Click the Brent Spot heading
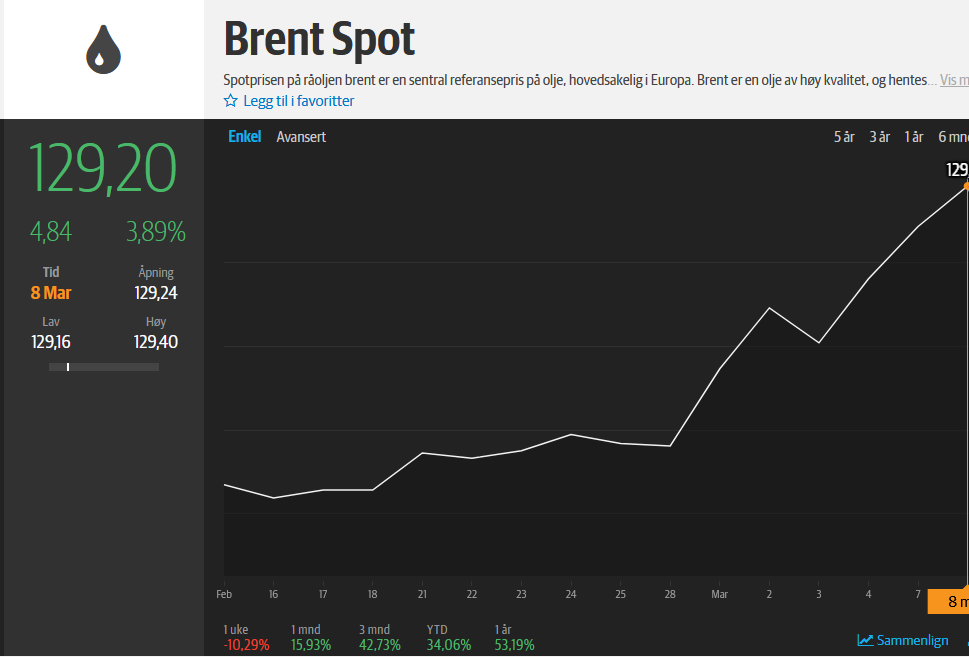Viewport: 969px width, 657px height. coord(319,40)
